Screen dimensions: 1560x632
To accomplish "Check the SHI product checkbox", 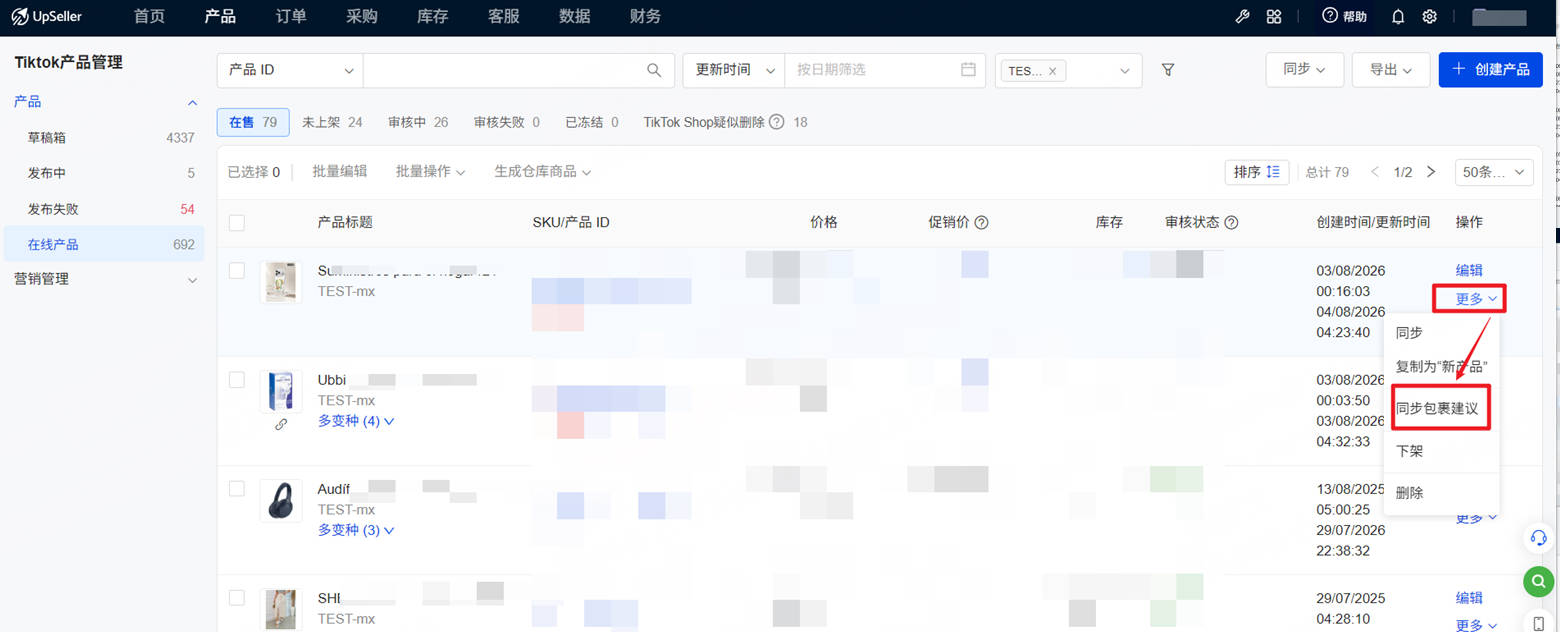I will click(237, 598).
